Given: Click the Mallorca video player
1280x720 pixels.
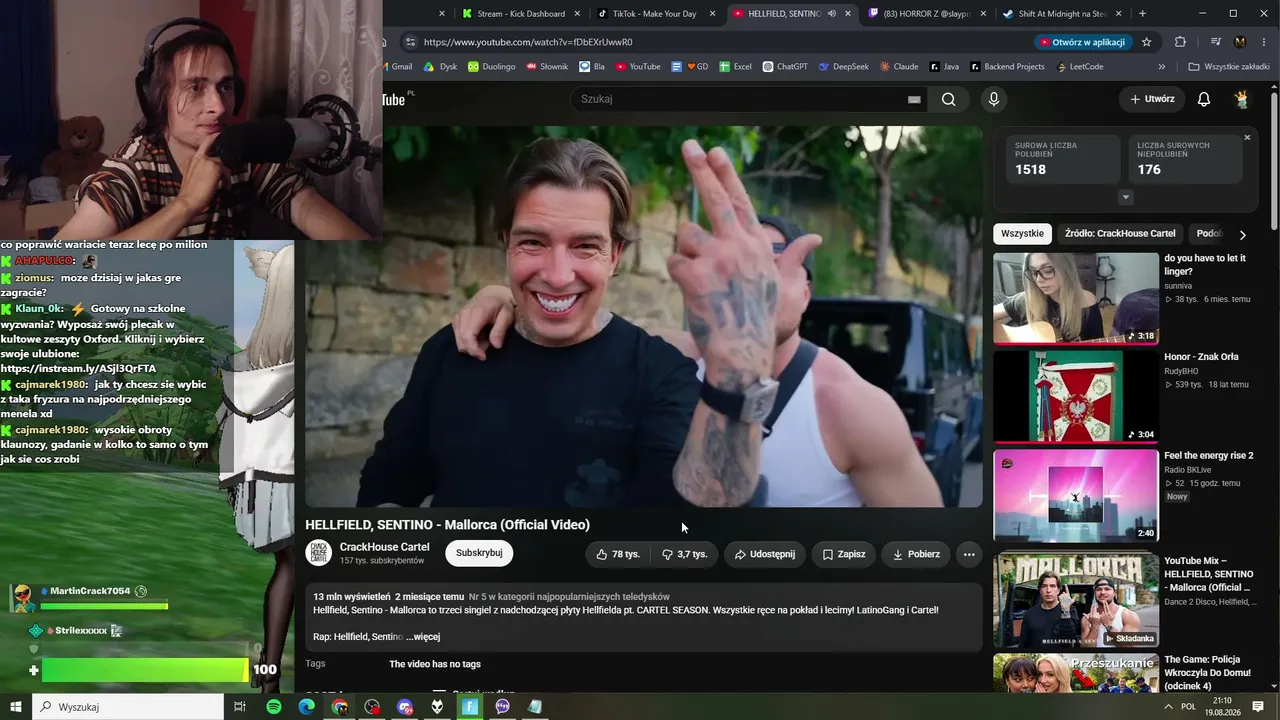Looking at the screenshot, I should pos(644,316).
